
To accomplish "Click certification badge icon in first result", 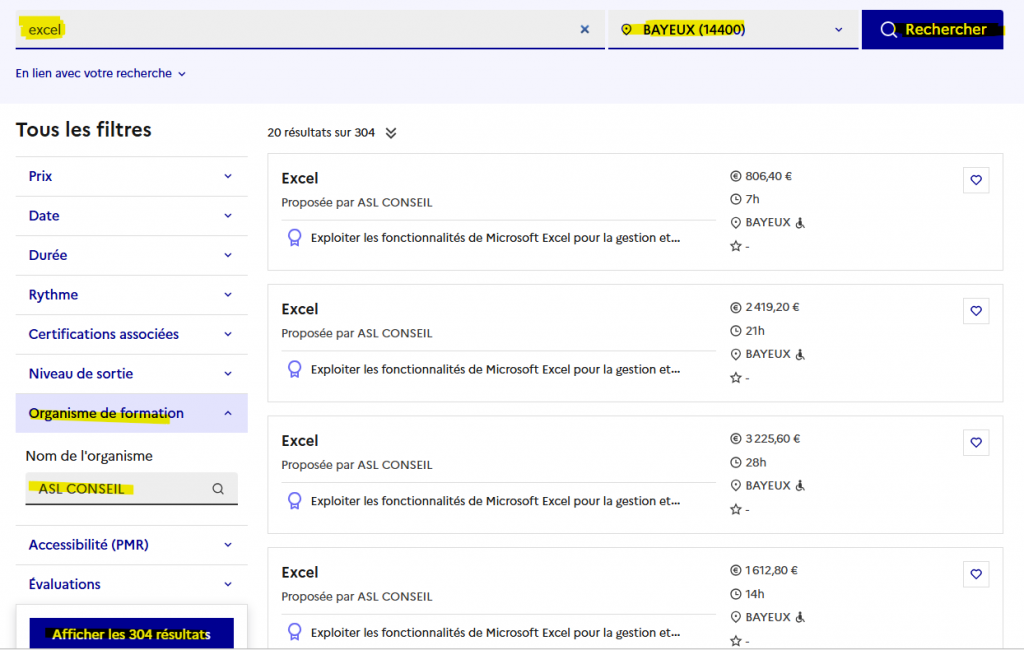I will (x=294, y=238).
